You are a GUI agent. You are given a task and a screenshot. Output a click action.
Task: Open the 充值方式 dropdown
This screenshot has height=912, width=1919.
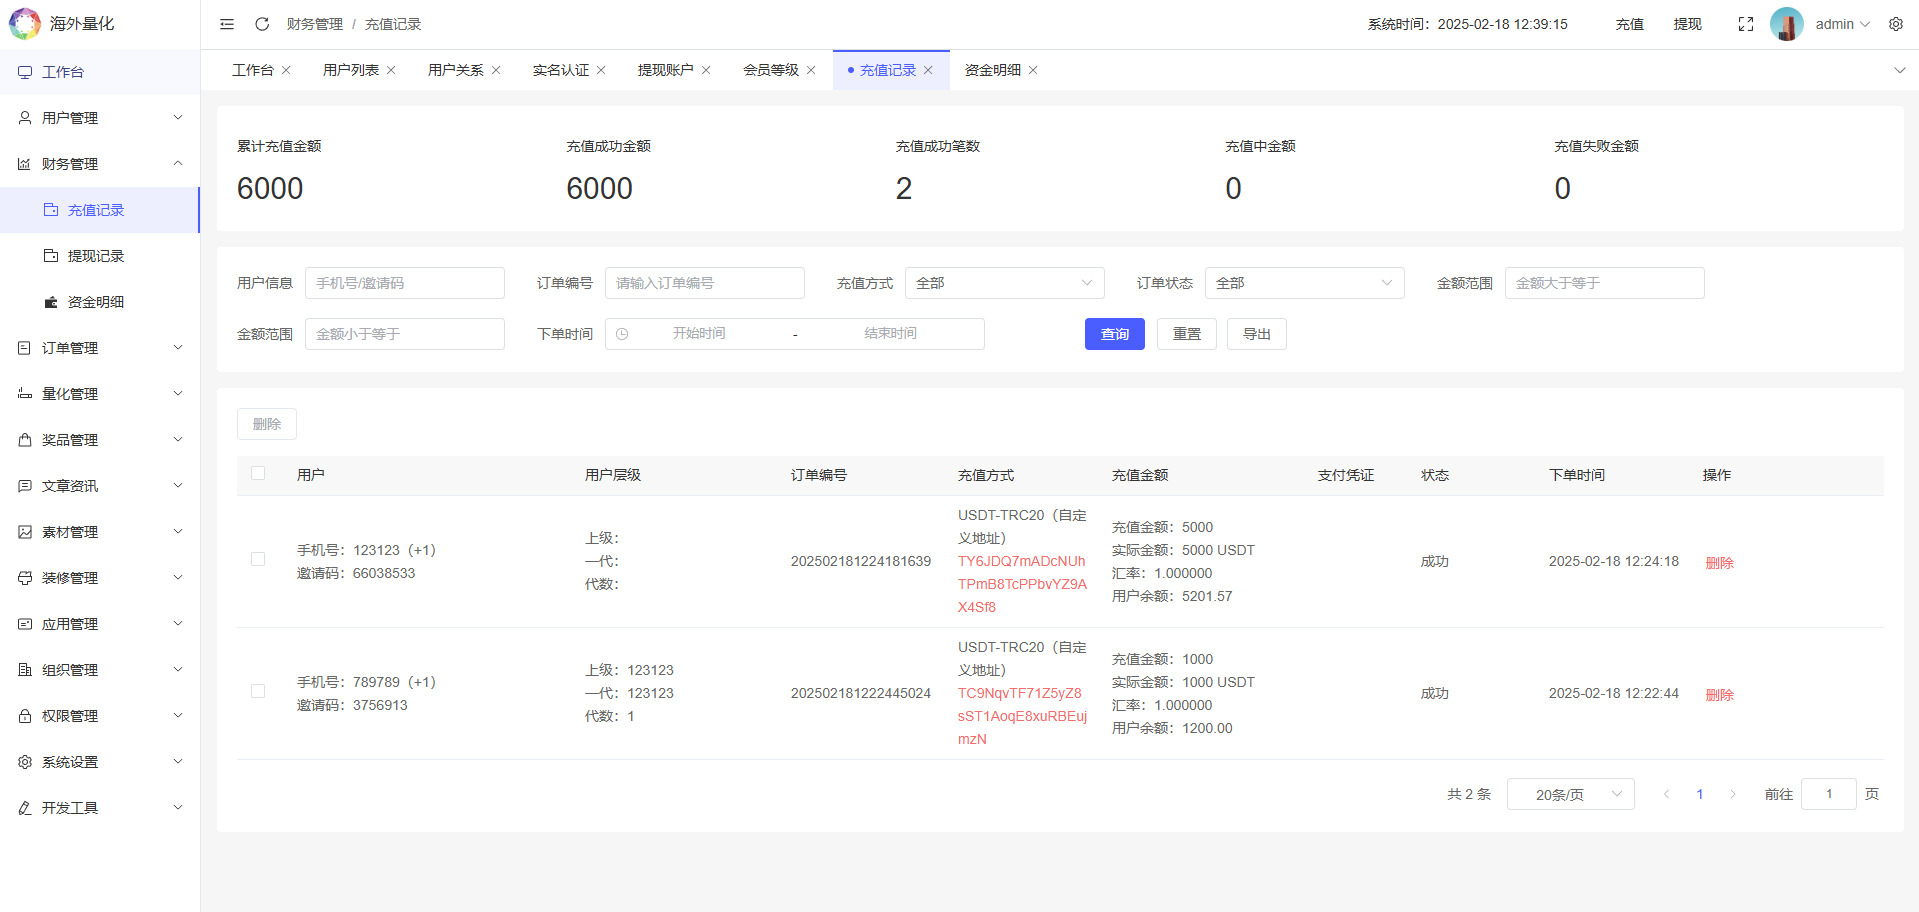point(1004,283)
